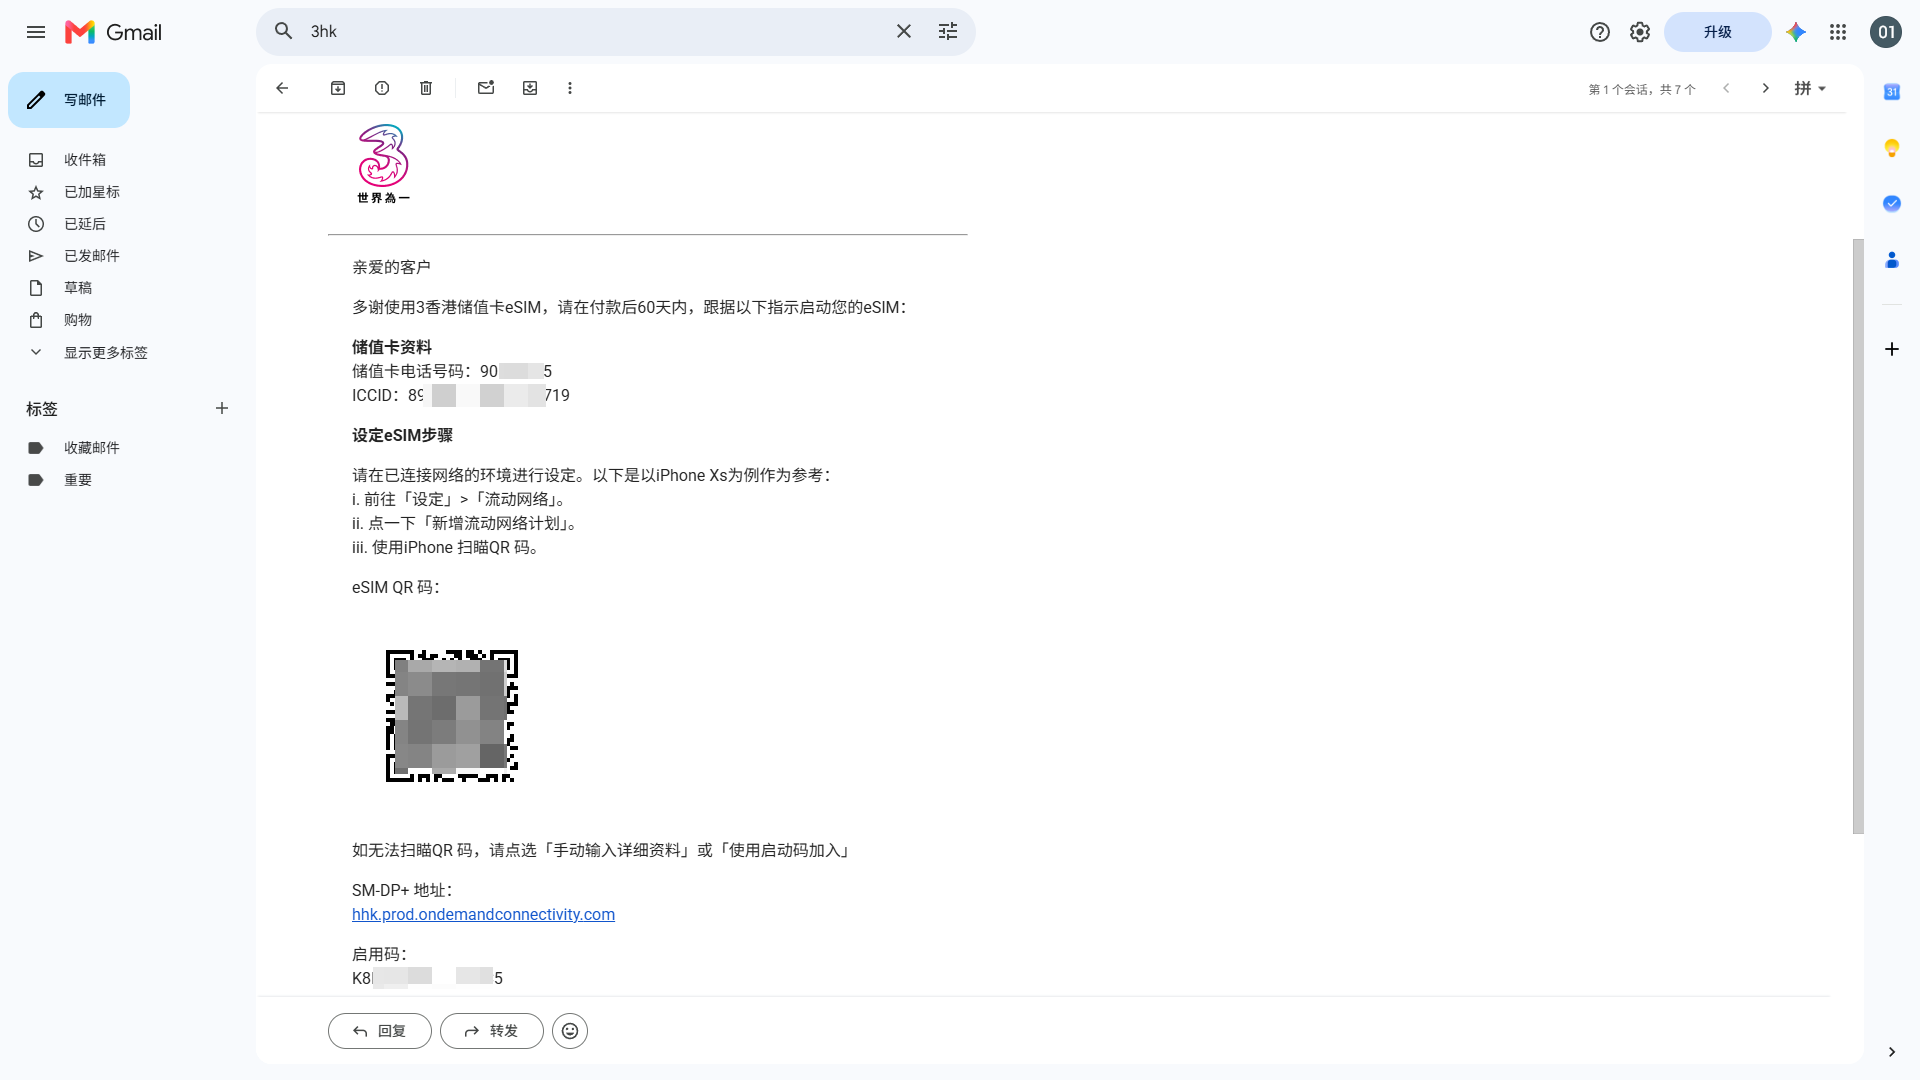Forward the email with 转发
1920x1080 pixels.
[x=492, y=1031]
